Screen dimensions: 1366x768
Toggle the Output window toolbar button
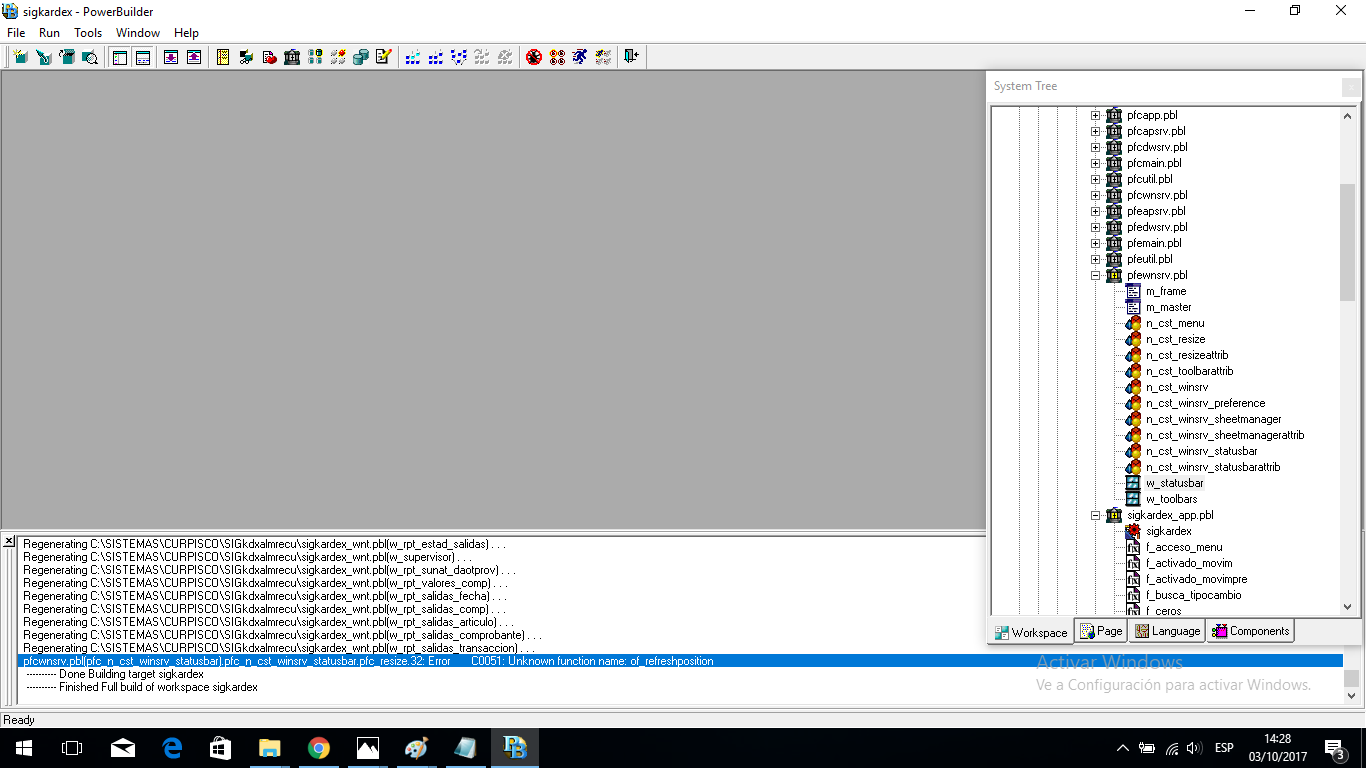pyautogui.click(x=143, y=57)
